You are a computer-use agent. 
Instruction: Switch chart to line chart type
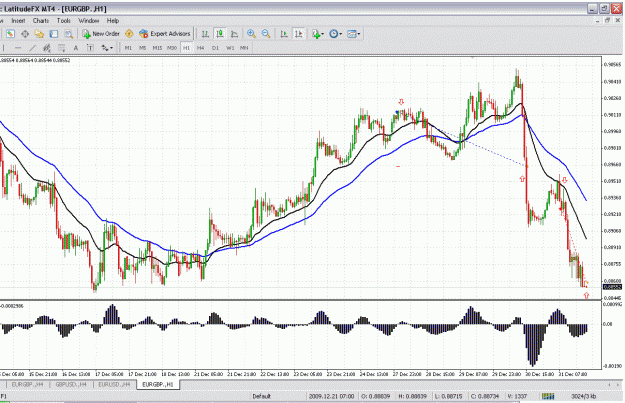(234, 34)
